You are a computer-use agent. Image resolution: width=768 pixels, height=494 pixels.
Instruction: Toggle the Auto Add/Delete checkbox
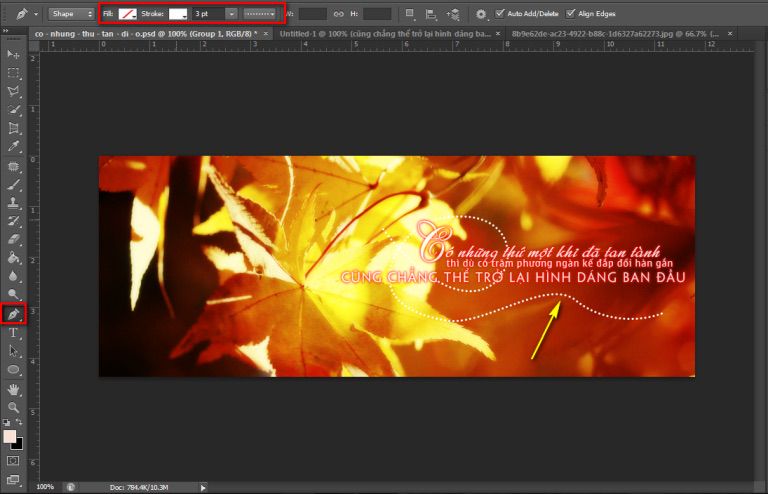click(x=500, y=14)
